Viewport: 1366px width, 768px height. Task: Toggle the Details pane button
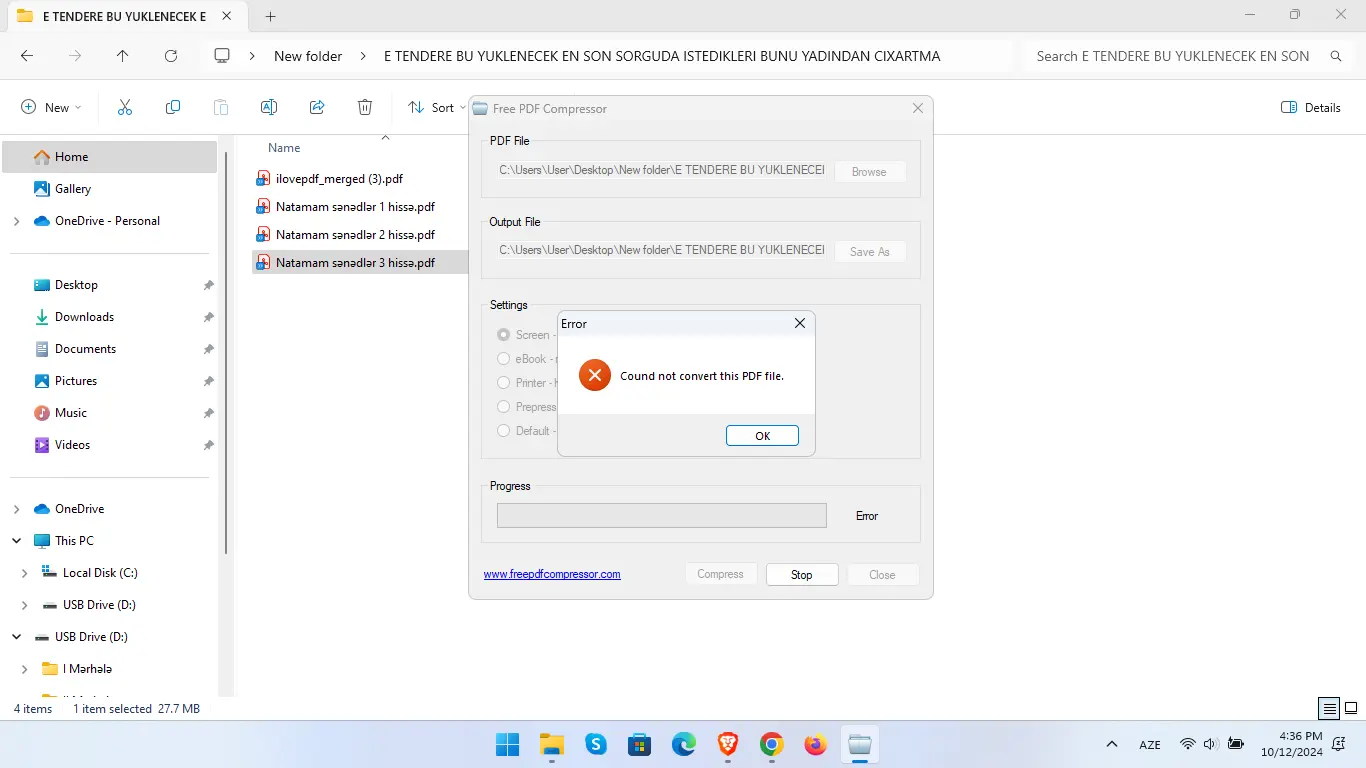(1311, 107)
